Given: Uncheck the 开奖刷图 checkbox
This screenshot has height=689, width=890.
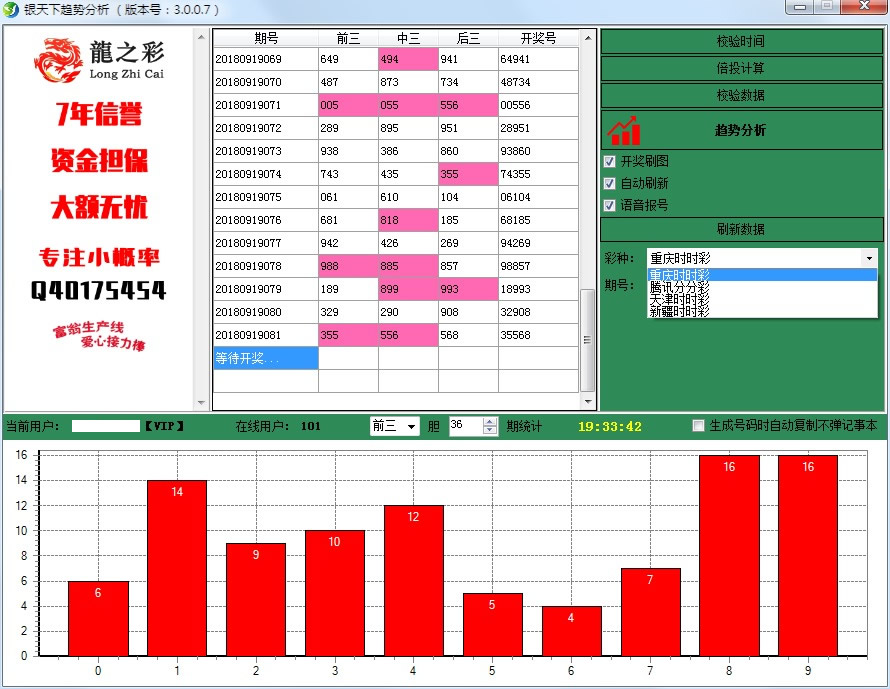Looking at the screenshot, I should click(609, 161).
